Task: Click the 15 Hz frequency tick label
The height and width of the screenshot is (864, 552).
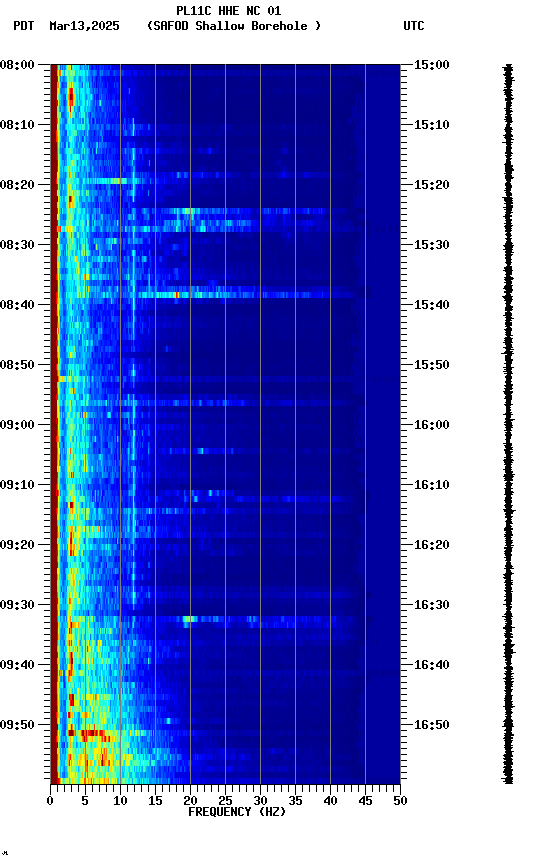Action: point(155,801)
